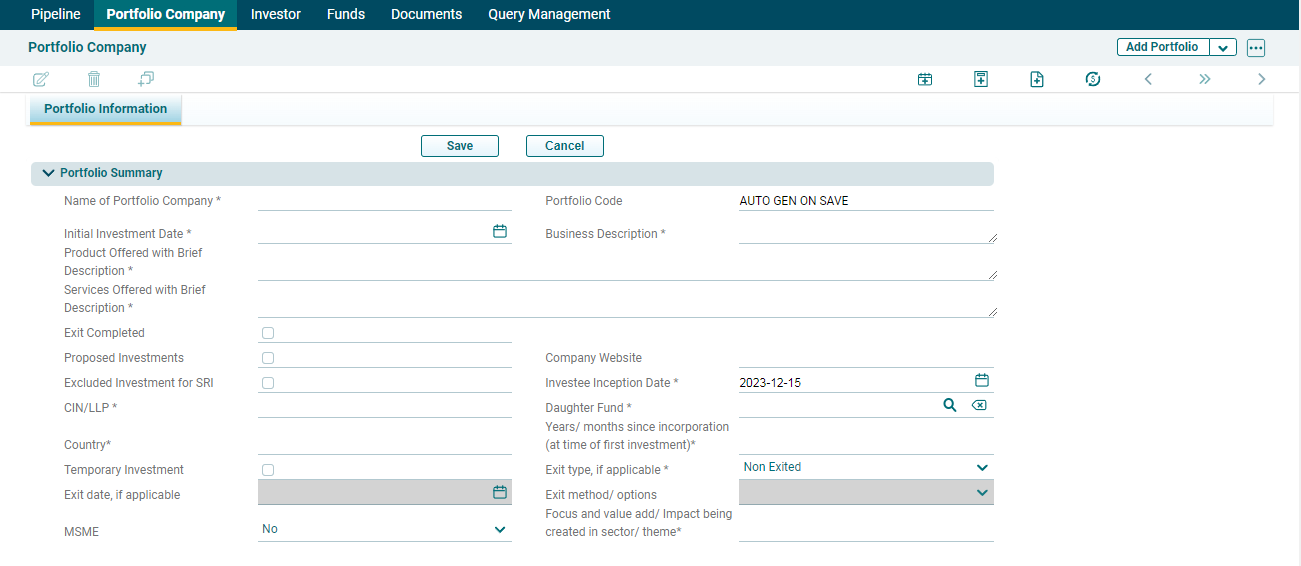Click the Name of Portfolio Company field
1301x566 pixels.
click(384, 201)
